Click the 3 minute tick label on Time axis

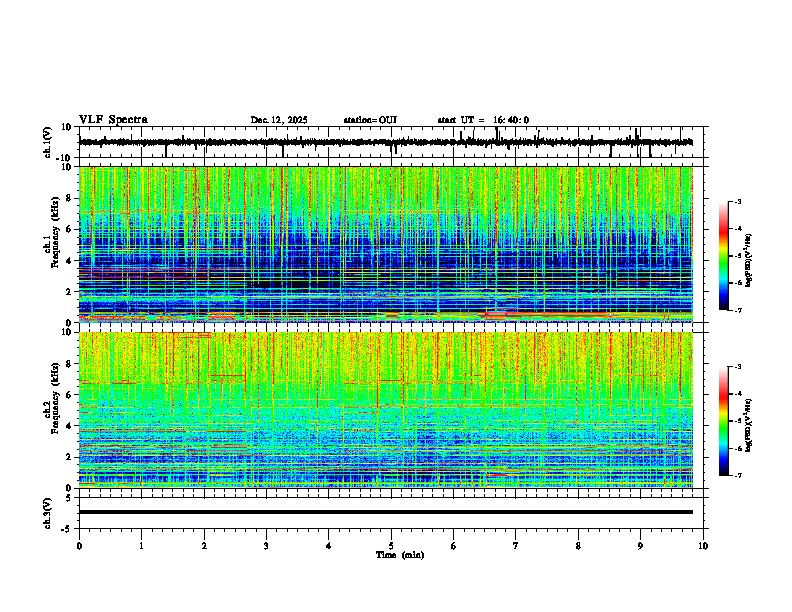click(x=266, y=546)
